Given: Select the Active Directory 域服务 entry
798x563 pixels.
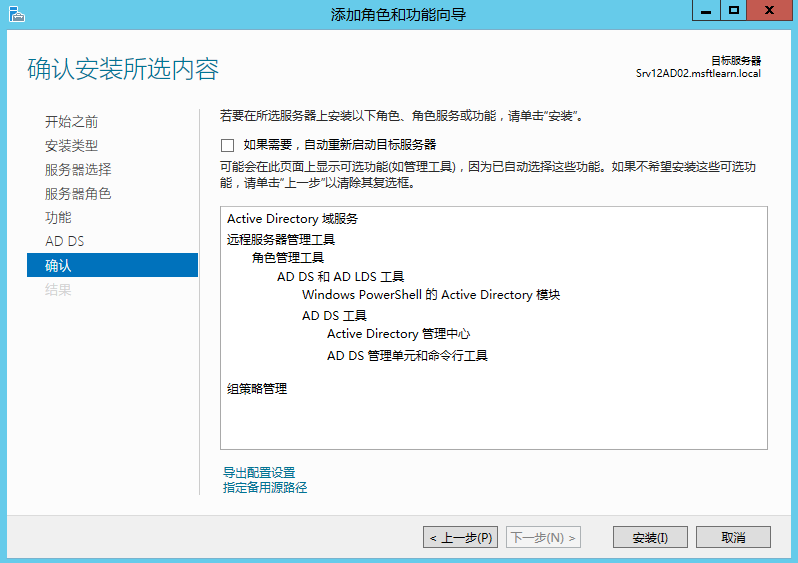Looking at the screenshot, I should click(x=293, y=219).
